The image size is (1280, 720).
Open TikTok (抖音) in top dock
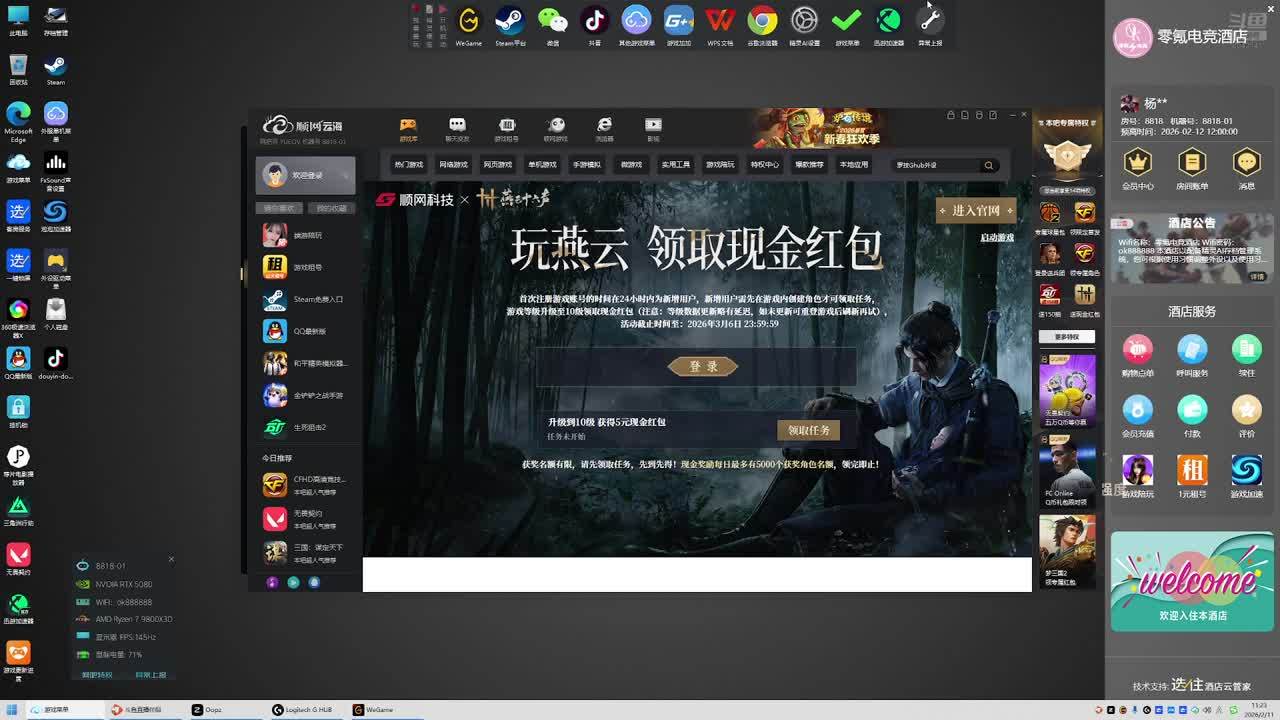[595, 21]
